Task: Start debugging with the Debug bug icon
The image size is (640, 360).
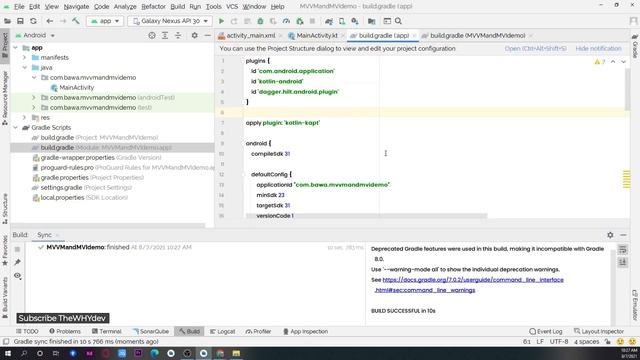Action: pos(260,21)
